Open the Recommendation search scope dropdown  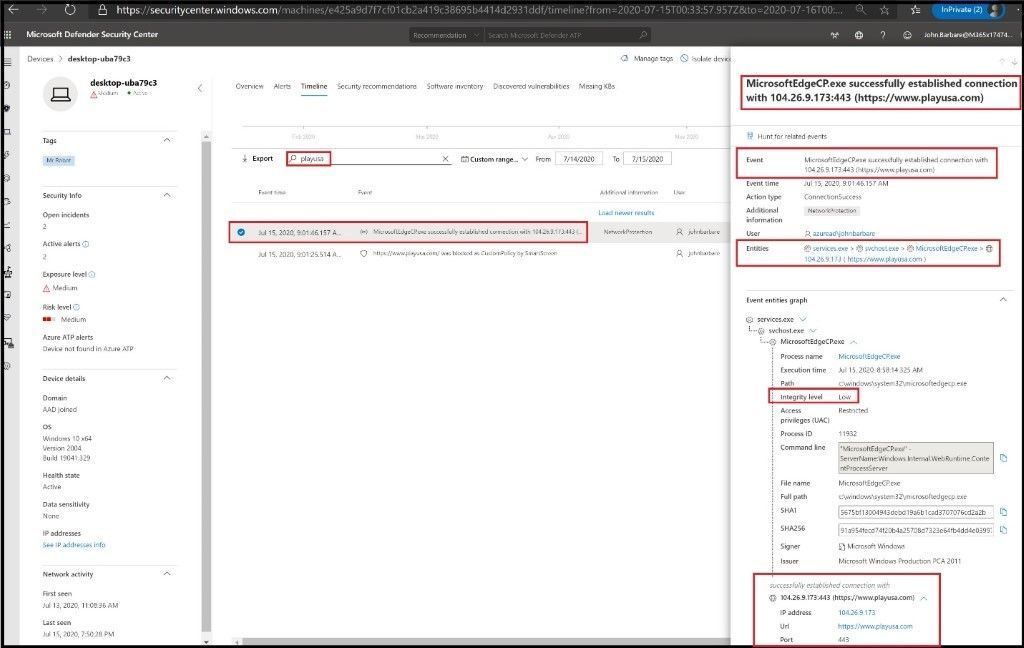pos(447,35)
